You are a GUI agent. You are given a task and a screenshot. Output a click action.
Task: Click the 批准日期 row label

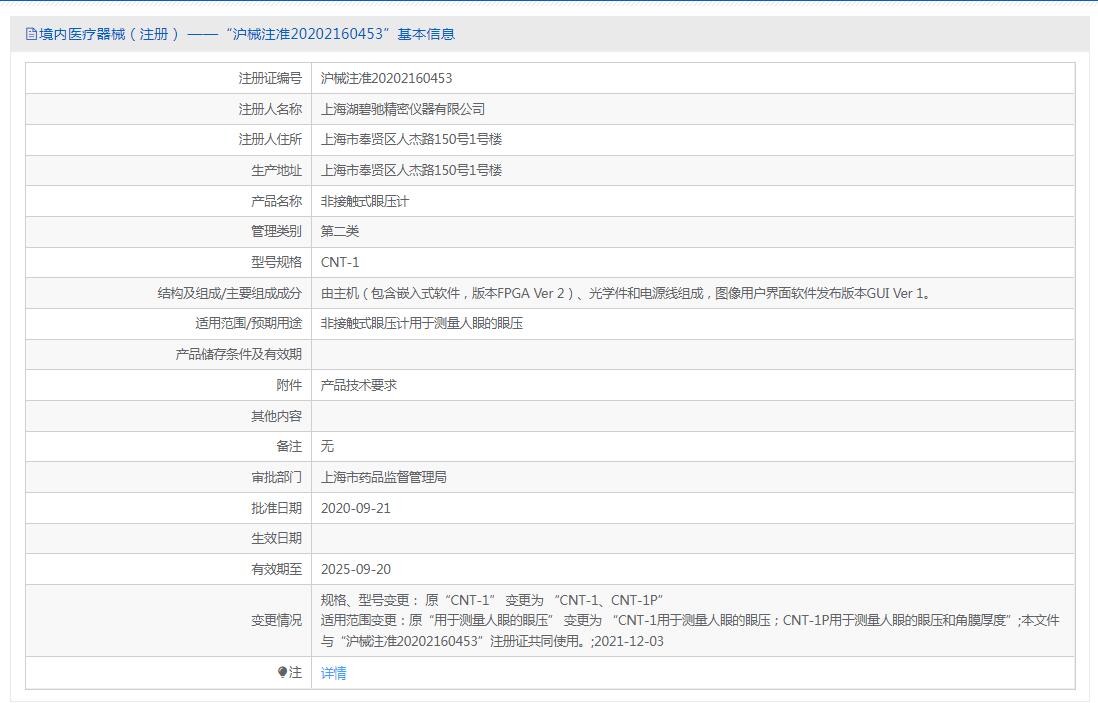(277, 508)
